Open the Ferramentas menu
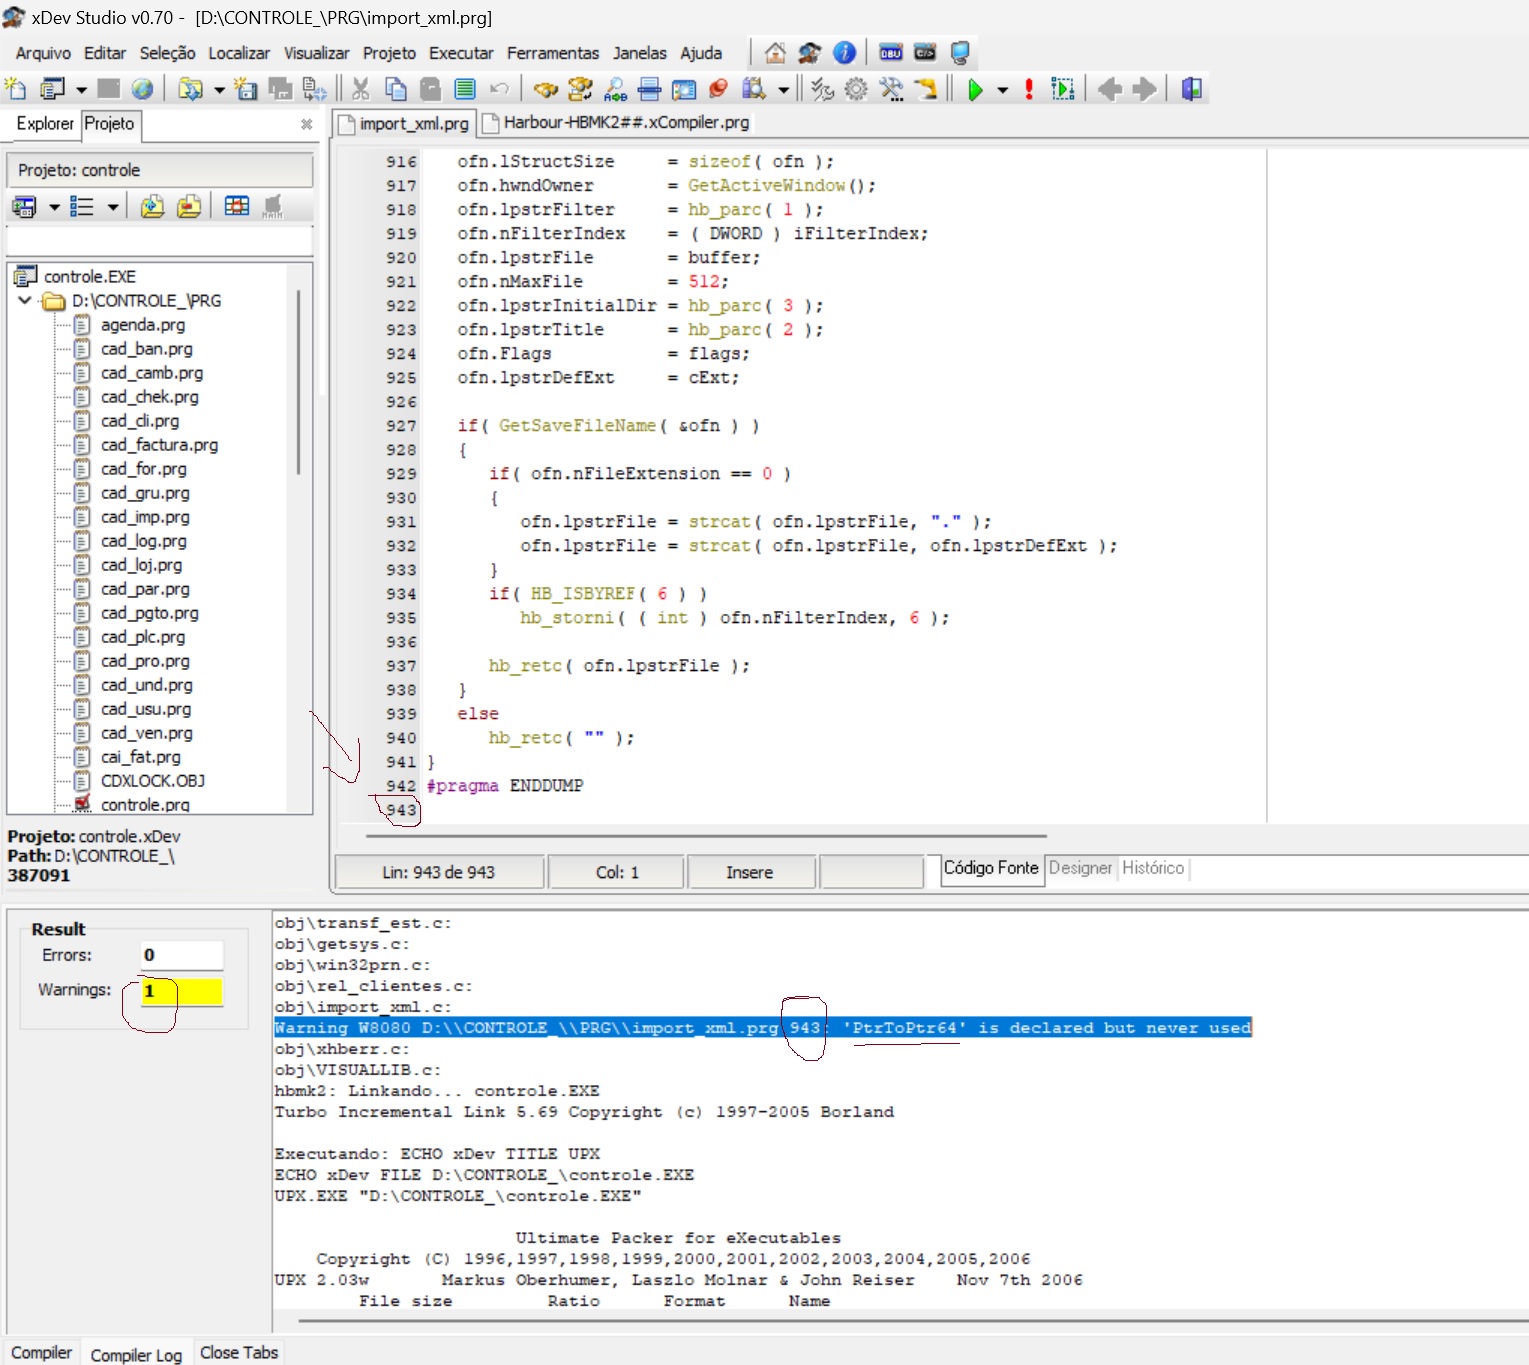Screen dimensions: 1529x1365 coord(552,53)
